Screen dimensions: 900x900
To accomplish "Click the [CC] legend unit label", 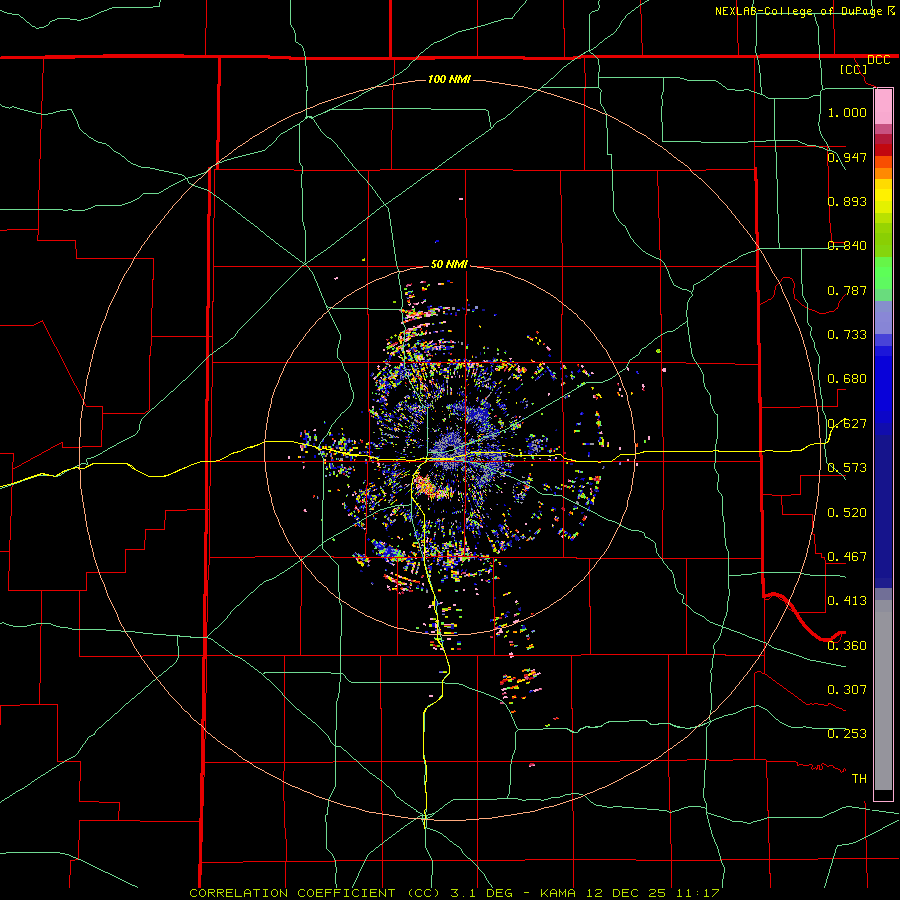I will [854, 70].
